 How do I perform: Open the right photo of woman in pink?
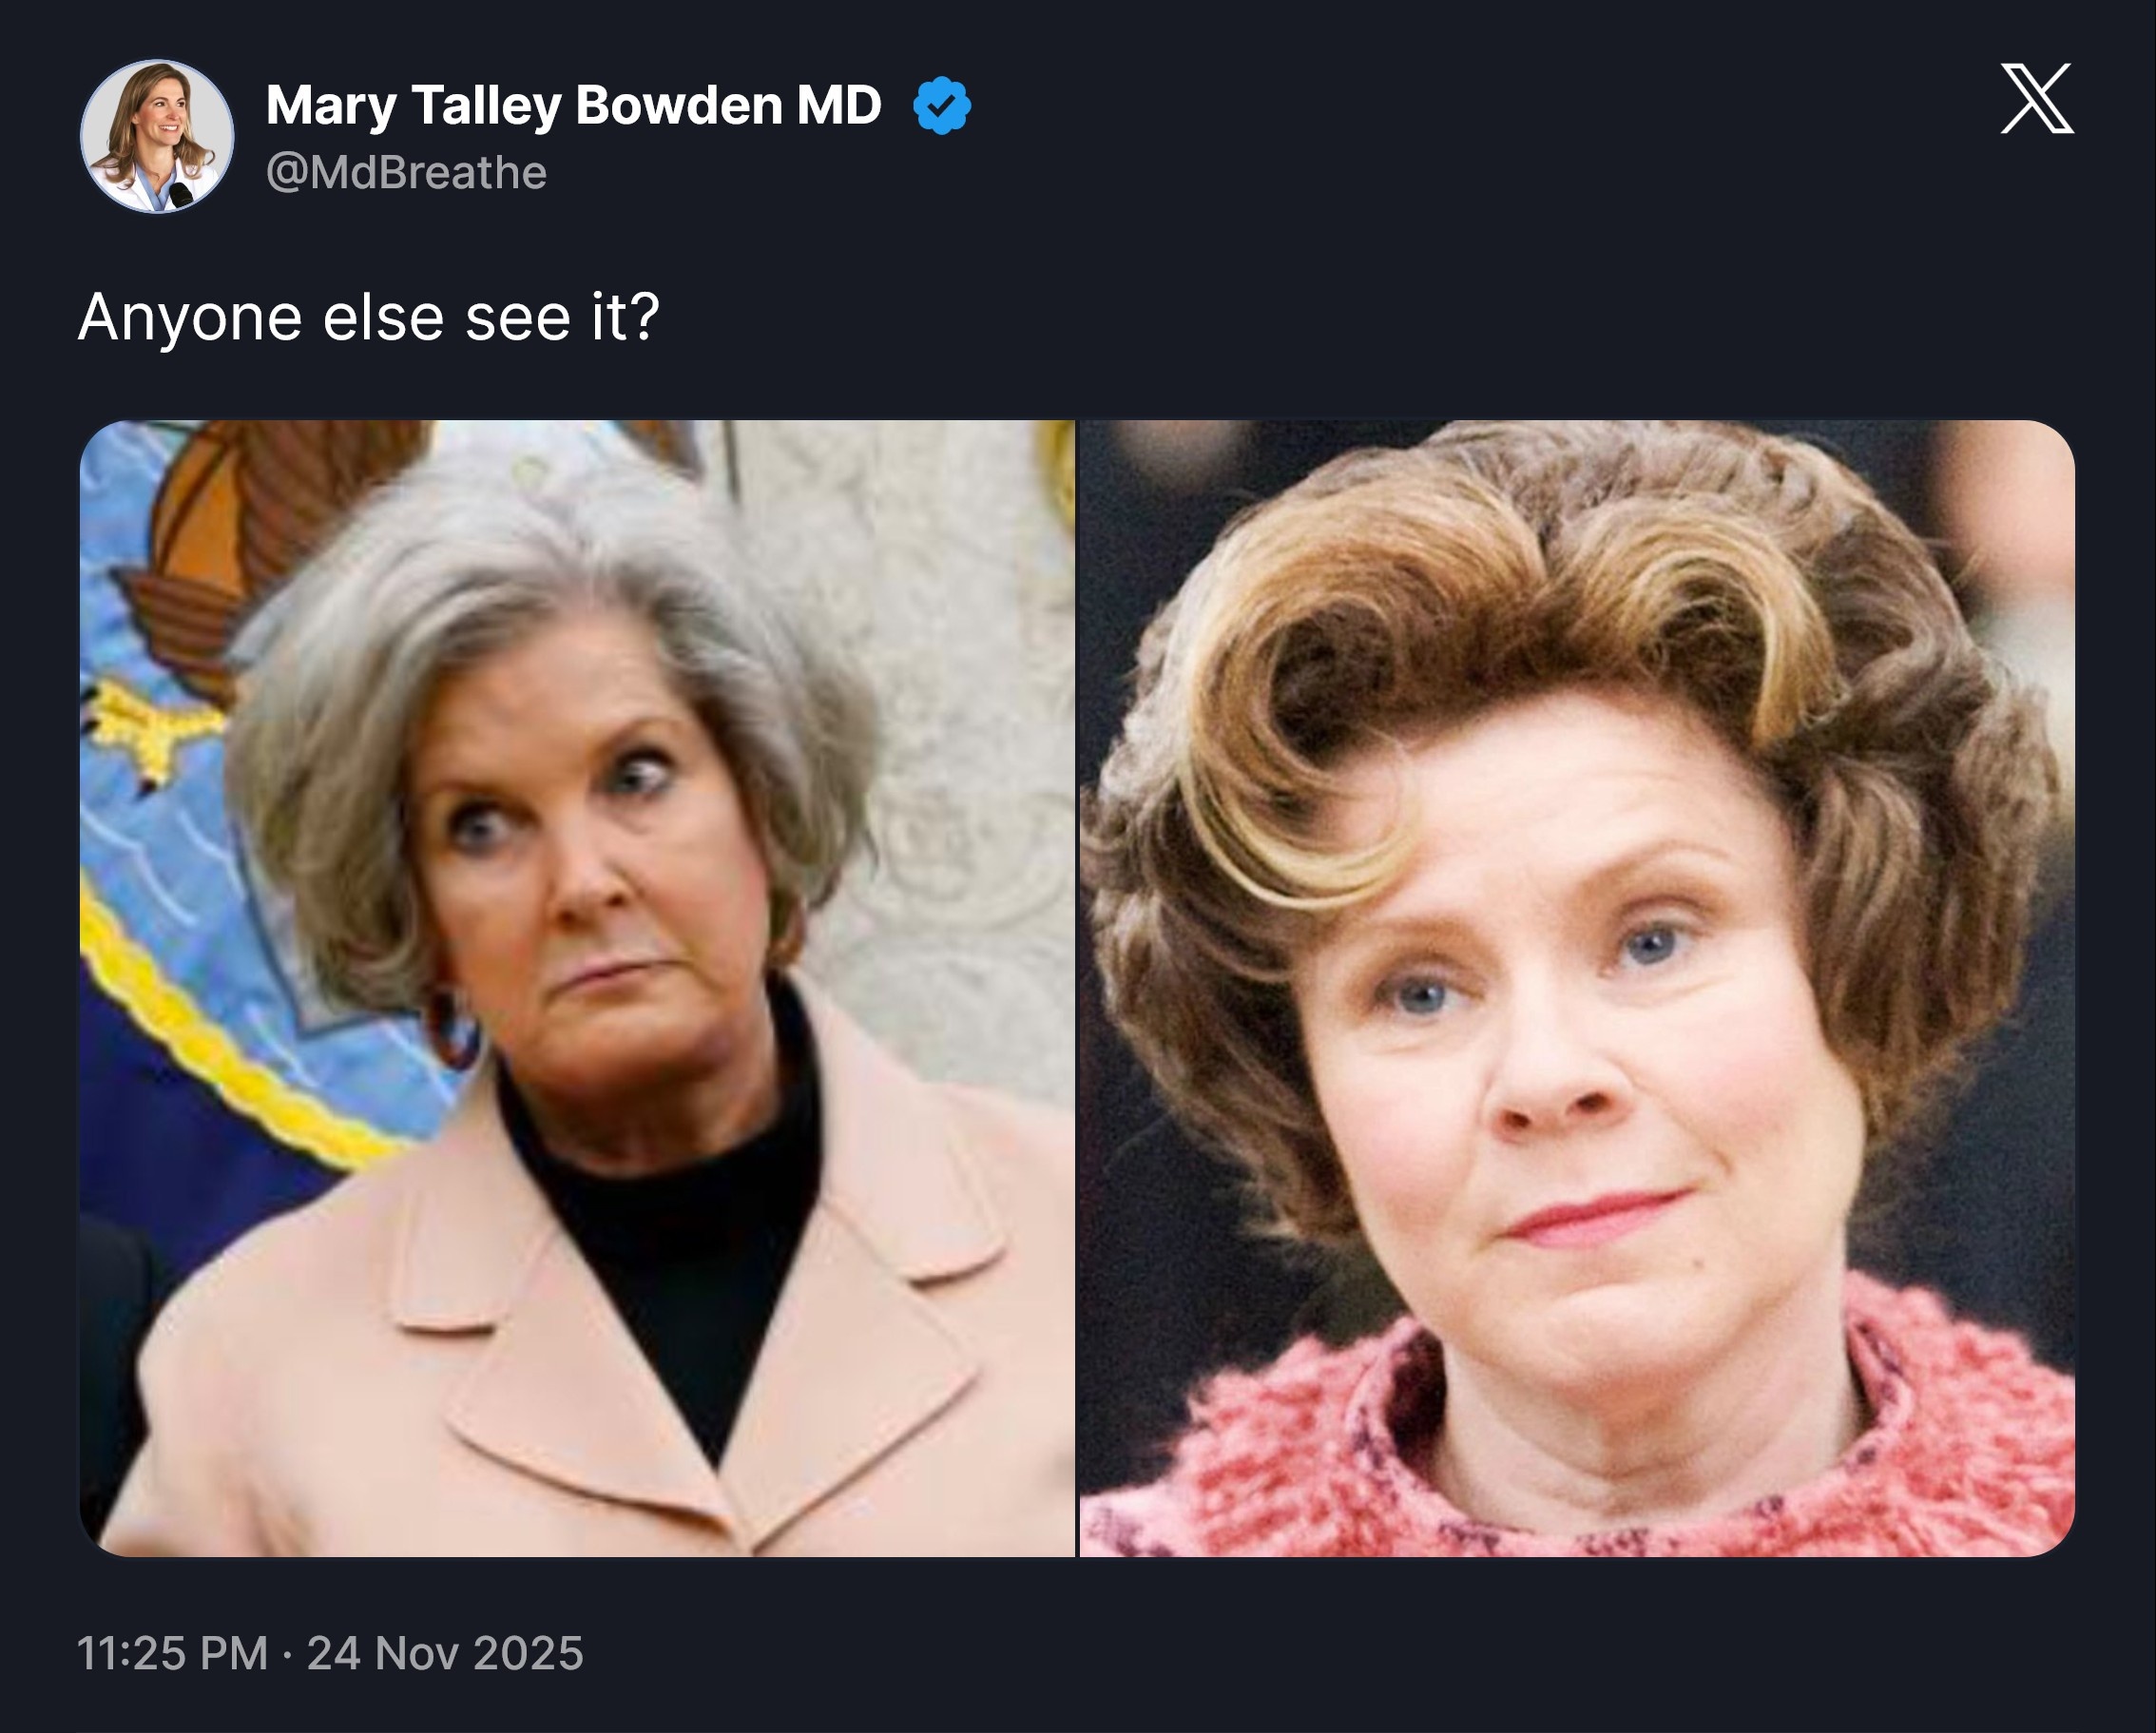pyautogui.click(x=1577, y=987)
